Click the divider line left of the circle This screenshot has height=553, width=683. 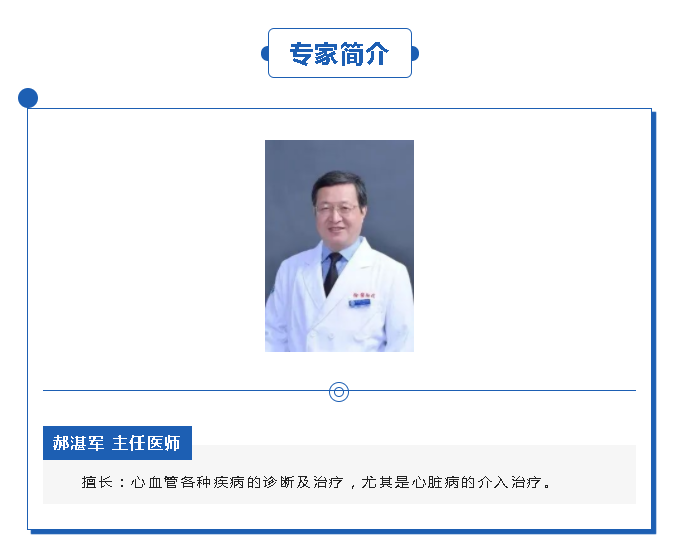point(186,391)
